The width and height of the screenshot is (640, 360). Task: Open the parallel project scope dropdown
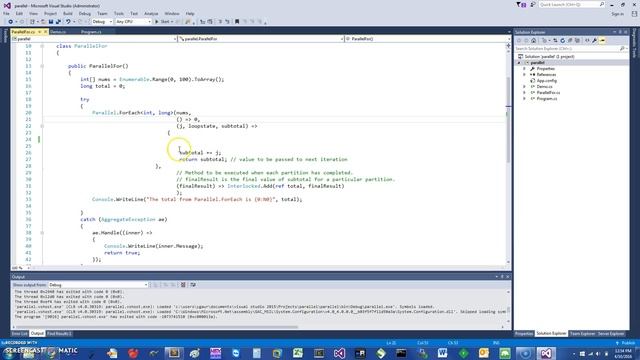(x=94, y=39)
